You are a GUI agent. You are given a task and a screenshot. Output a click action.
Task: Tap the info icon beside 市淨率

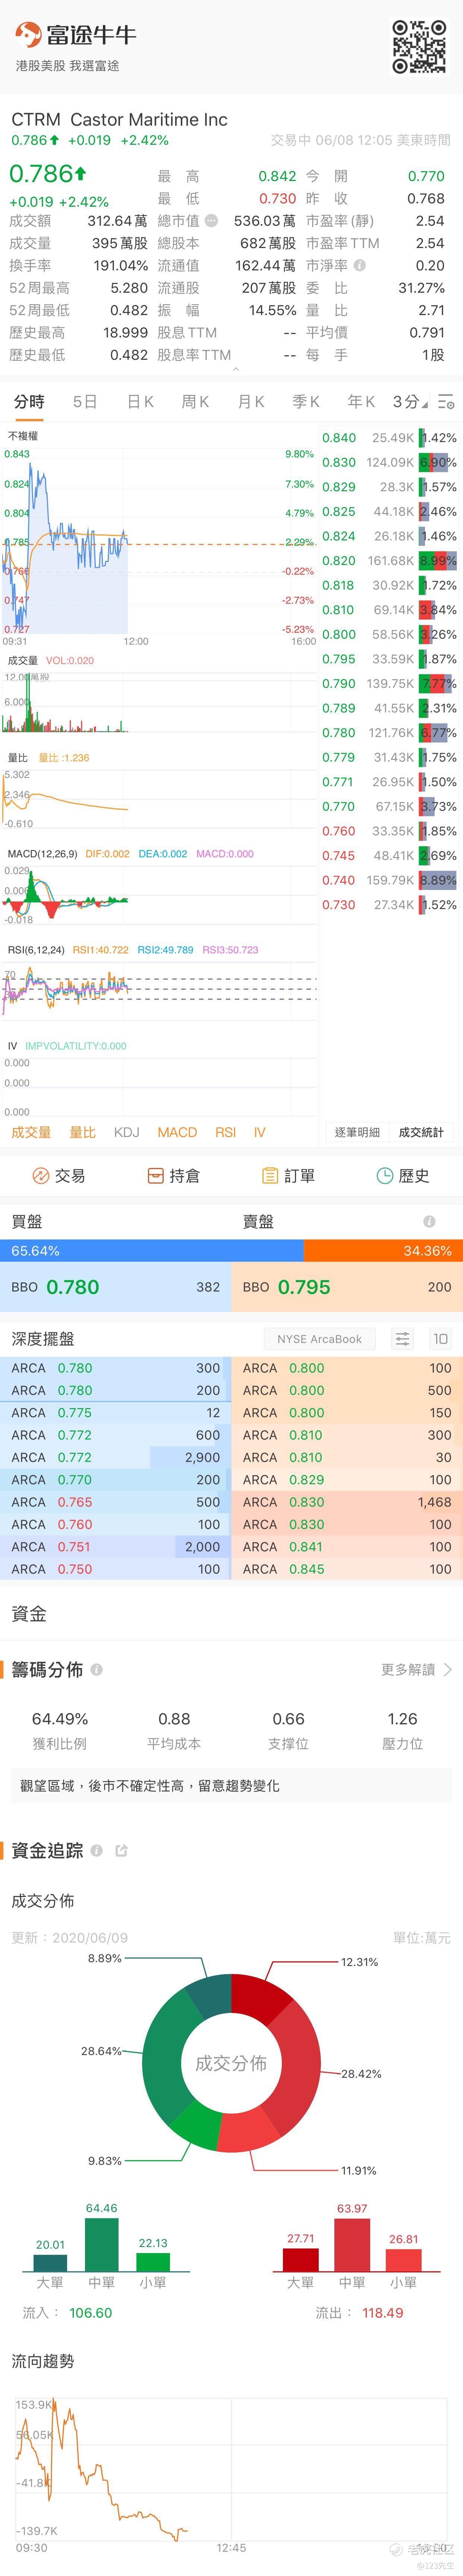(360, 266)
